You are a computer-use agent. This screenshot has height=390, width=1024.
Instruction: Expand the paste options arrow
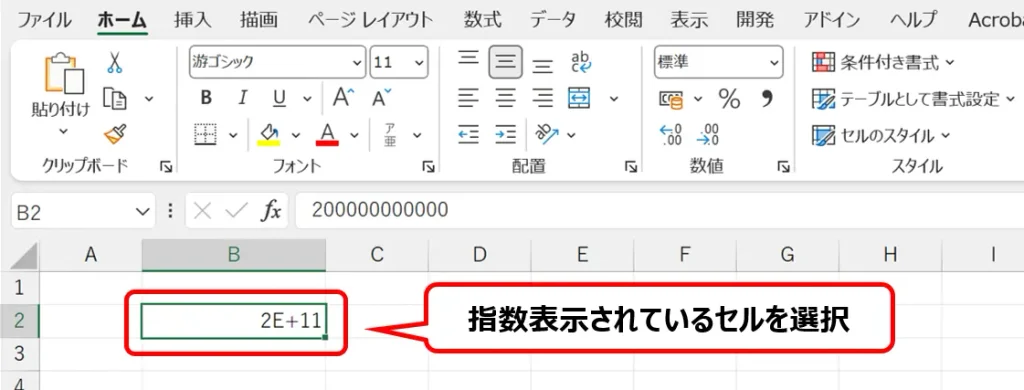click(63, 131)
